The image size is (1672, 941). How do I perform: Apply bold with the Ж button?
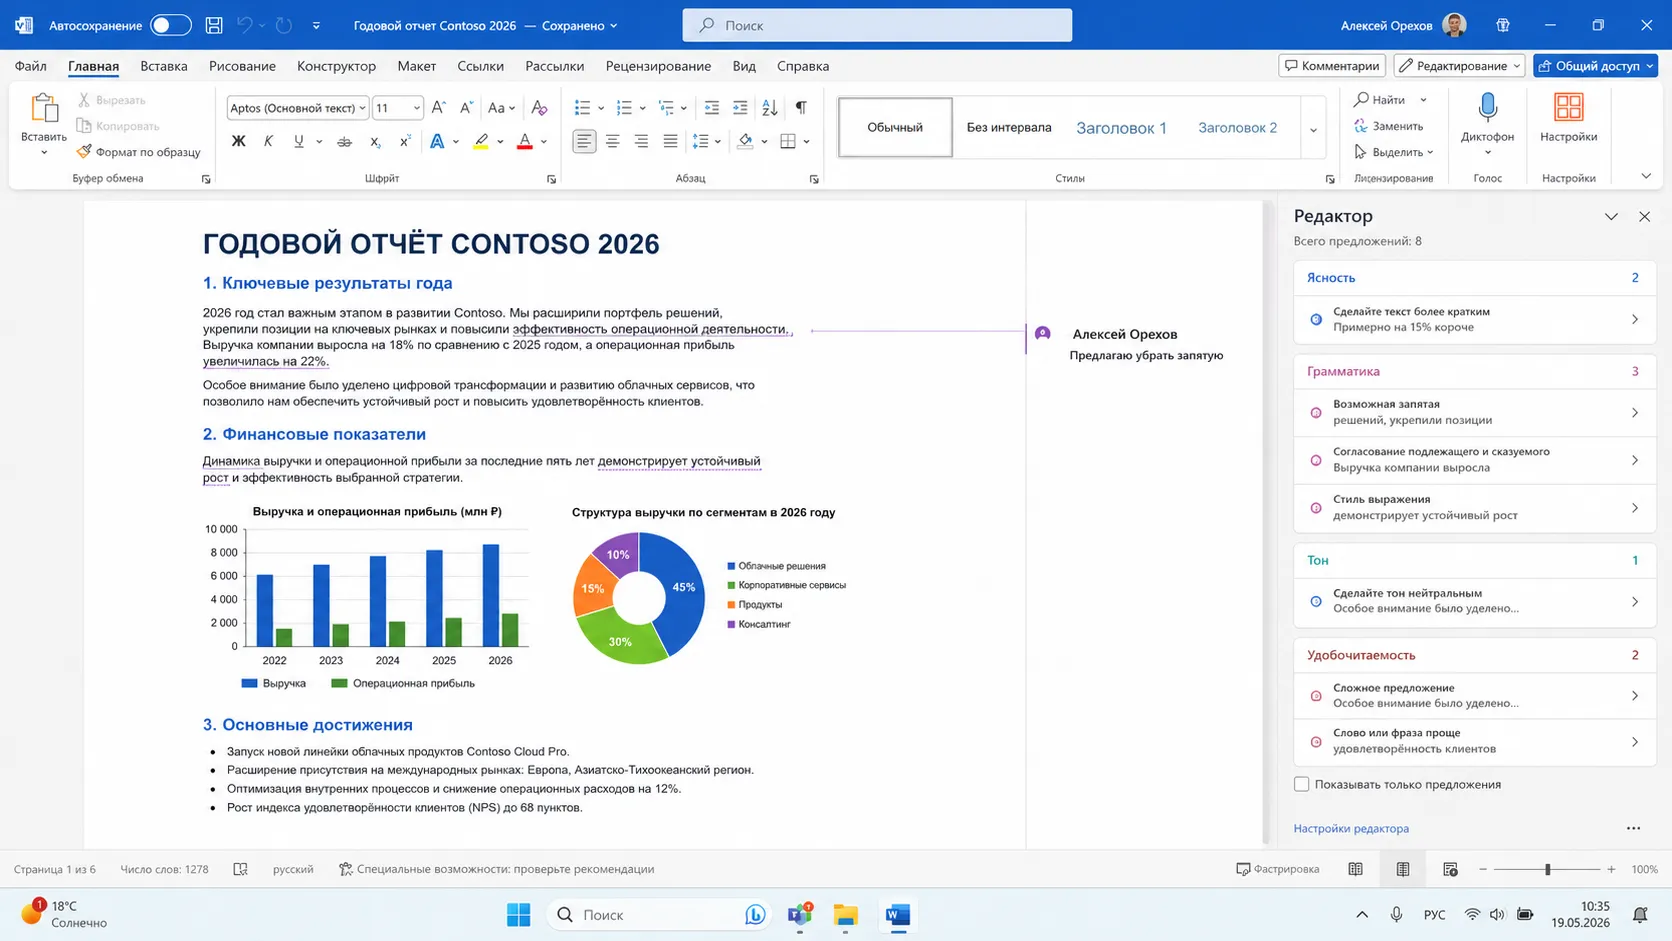coord(238,142)
